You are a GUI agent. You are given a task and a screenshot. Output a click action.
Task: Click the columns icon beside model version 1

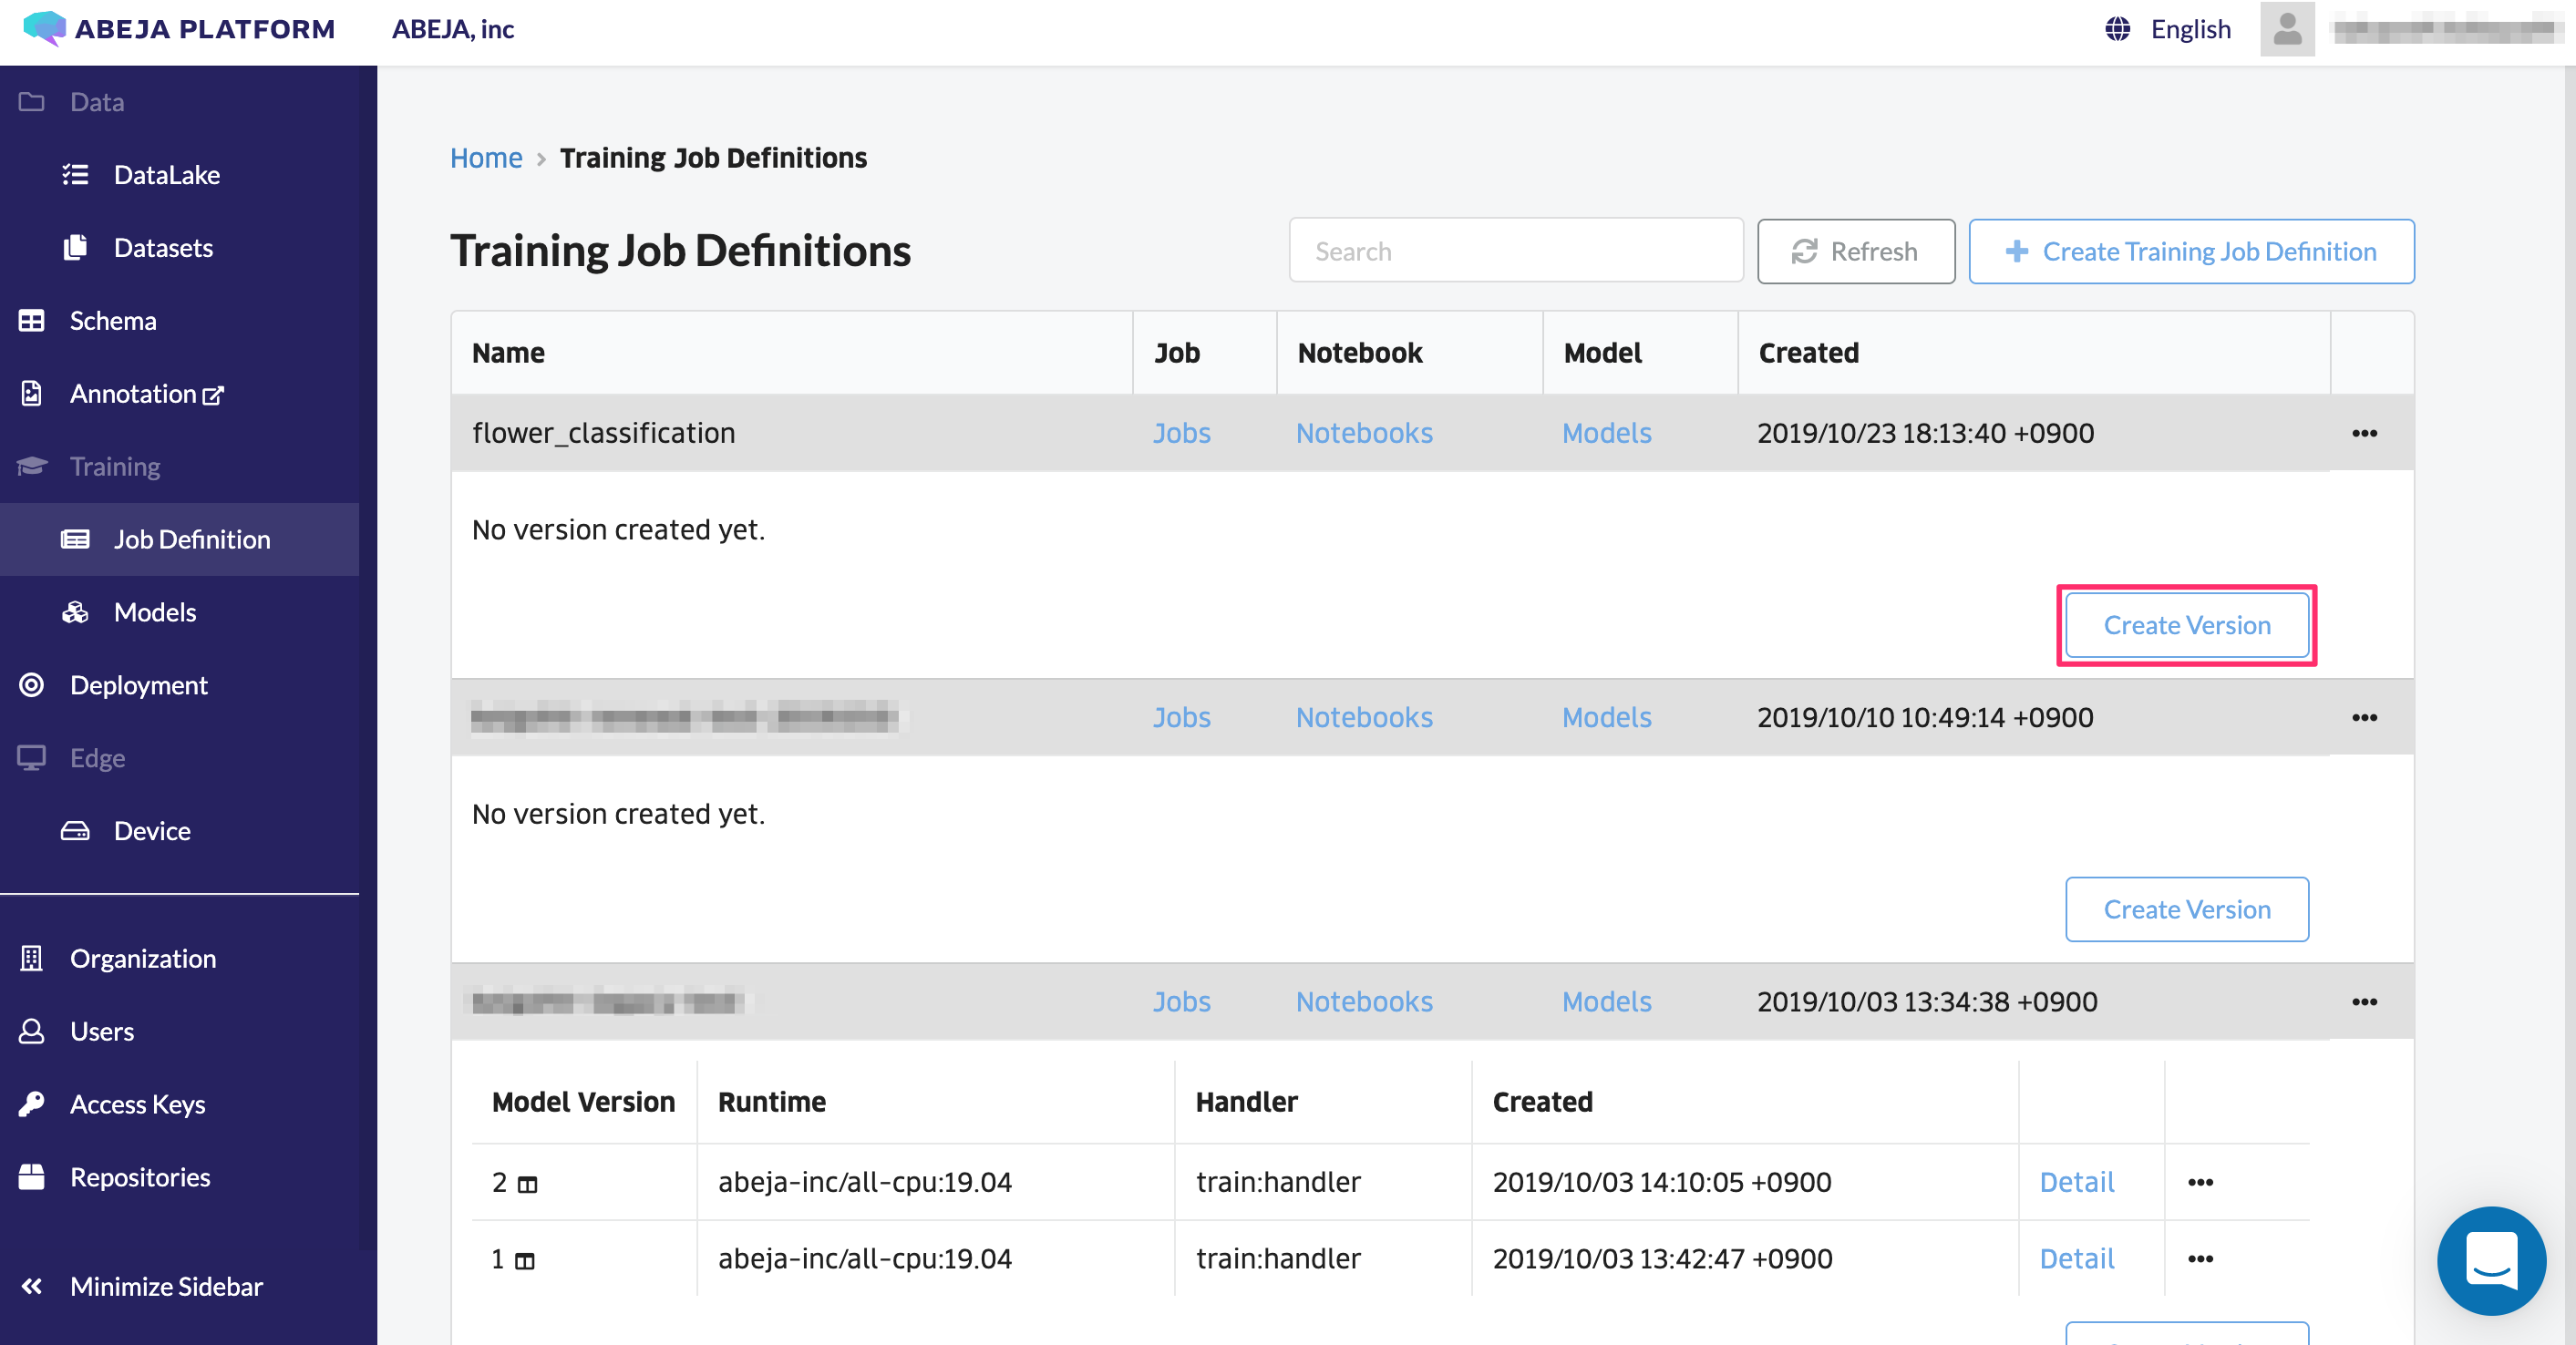click(x=525, y=1260)
